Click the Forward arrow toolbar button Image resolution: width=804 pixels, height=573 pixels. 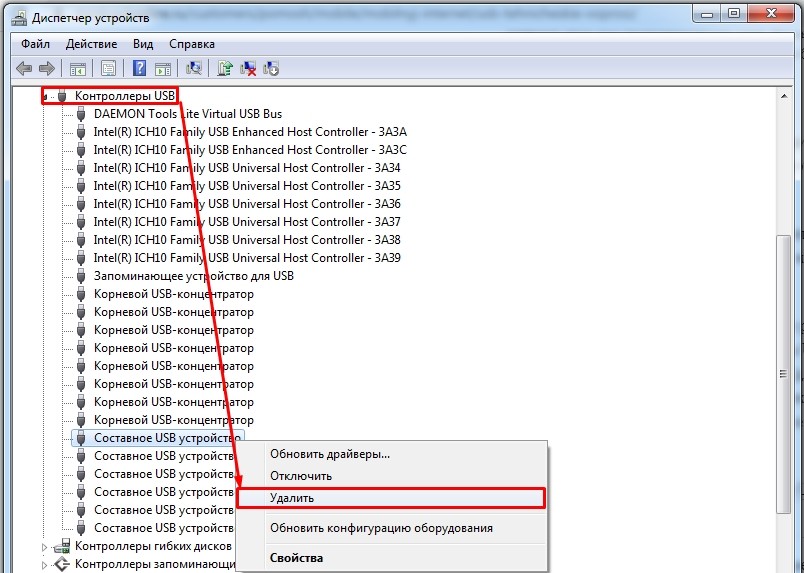(x=46, y=68)
